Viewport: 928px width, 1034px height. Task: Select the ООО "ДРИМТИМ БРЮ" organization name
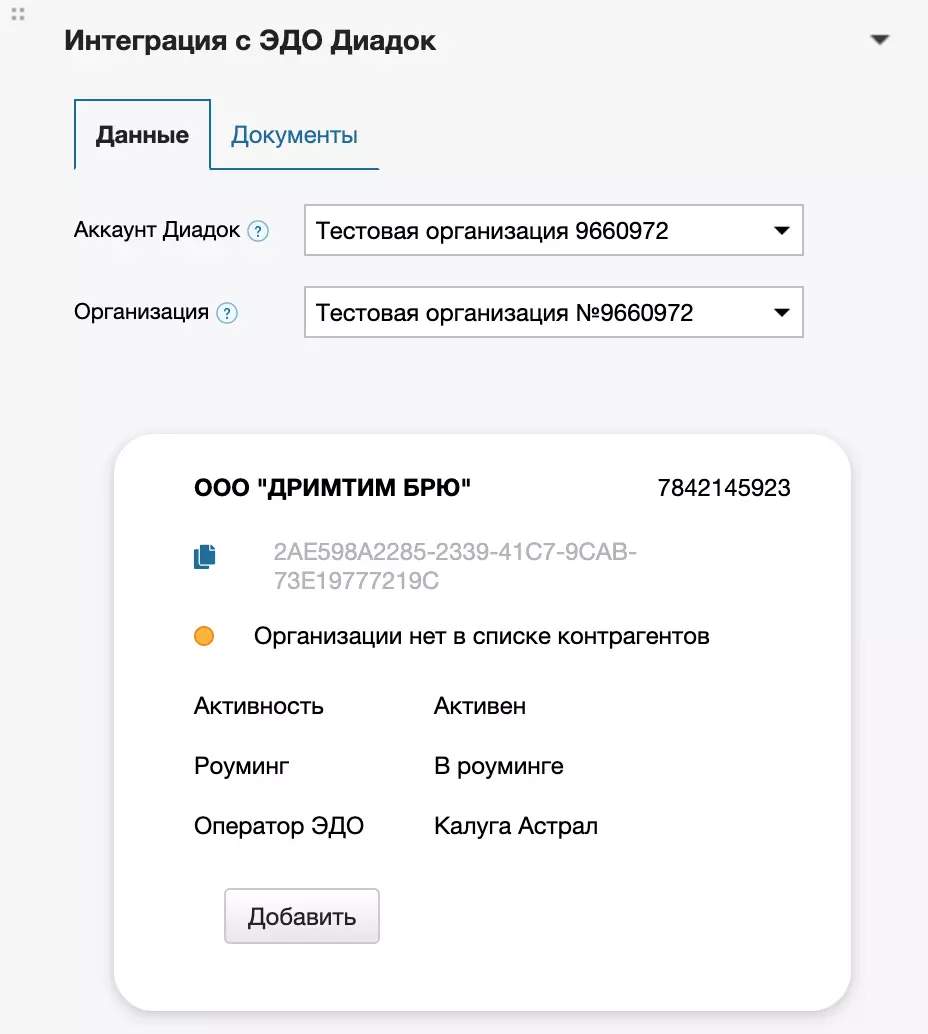click(x=332, y=488)
